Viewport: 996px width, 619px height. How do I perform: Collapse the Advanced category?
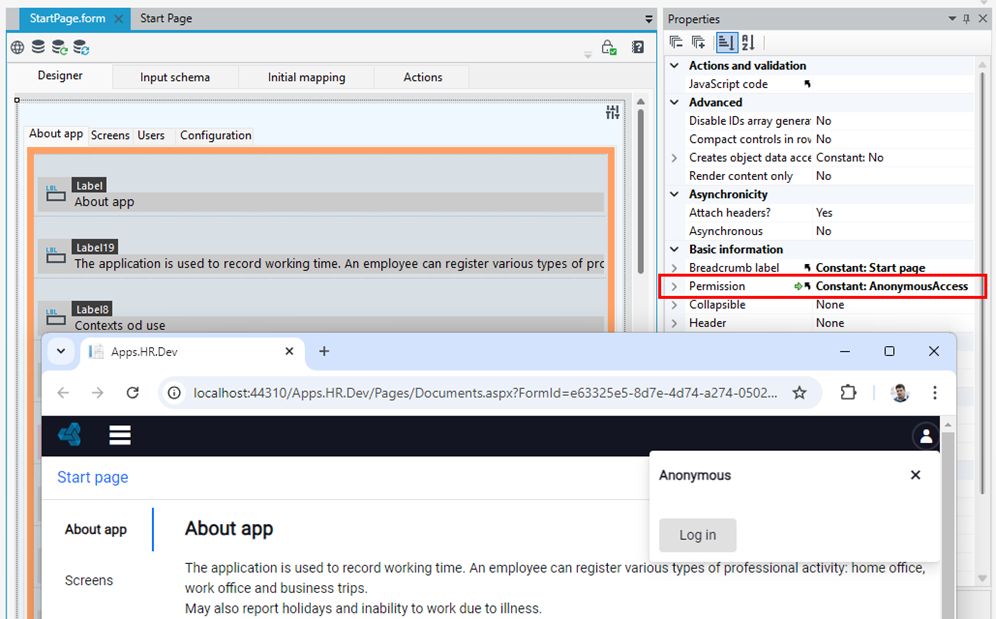pos(675,102)
